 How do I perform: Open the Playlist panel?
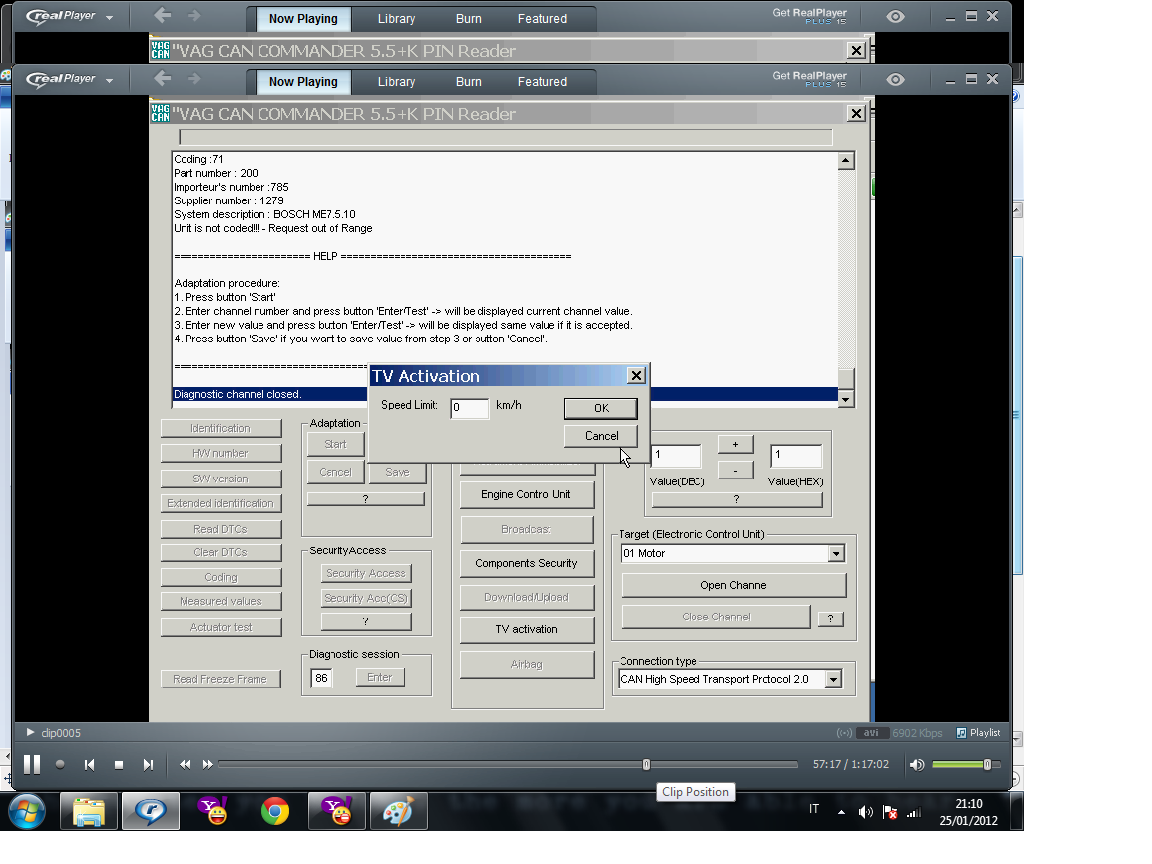coord(977,733)
